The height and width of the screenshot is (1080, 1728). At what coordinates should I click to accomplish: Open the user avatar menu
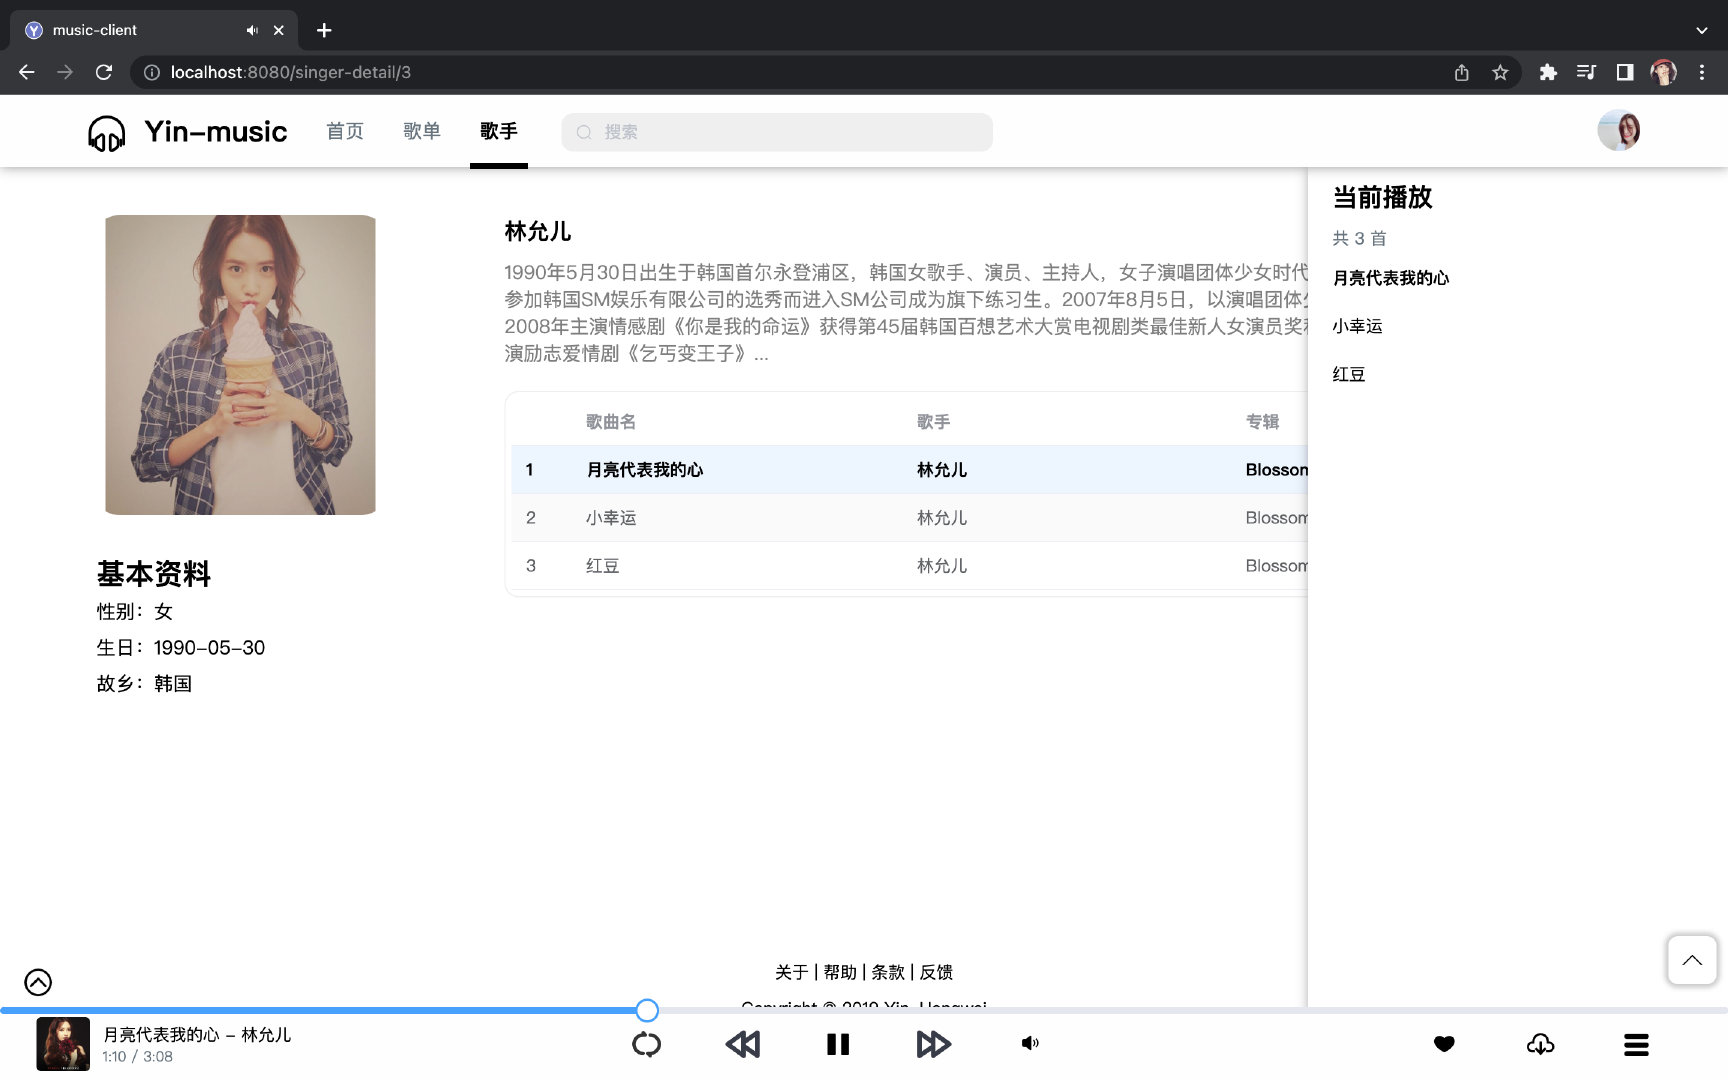(1618, 130)
